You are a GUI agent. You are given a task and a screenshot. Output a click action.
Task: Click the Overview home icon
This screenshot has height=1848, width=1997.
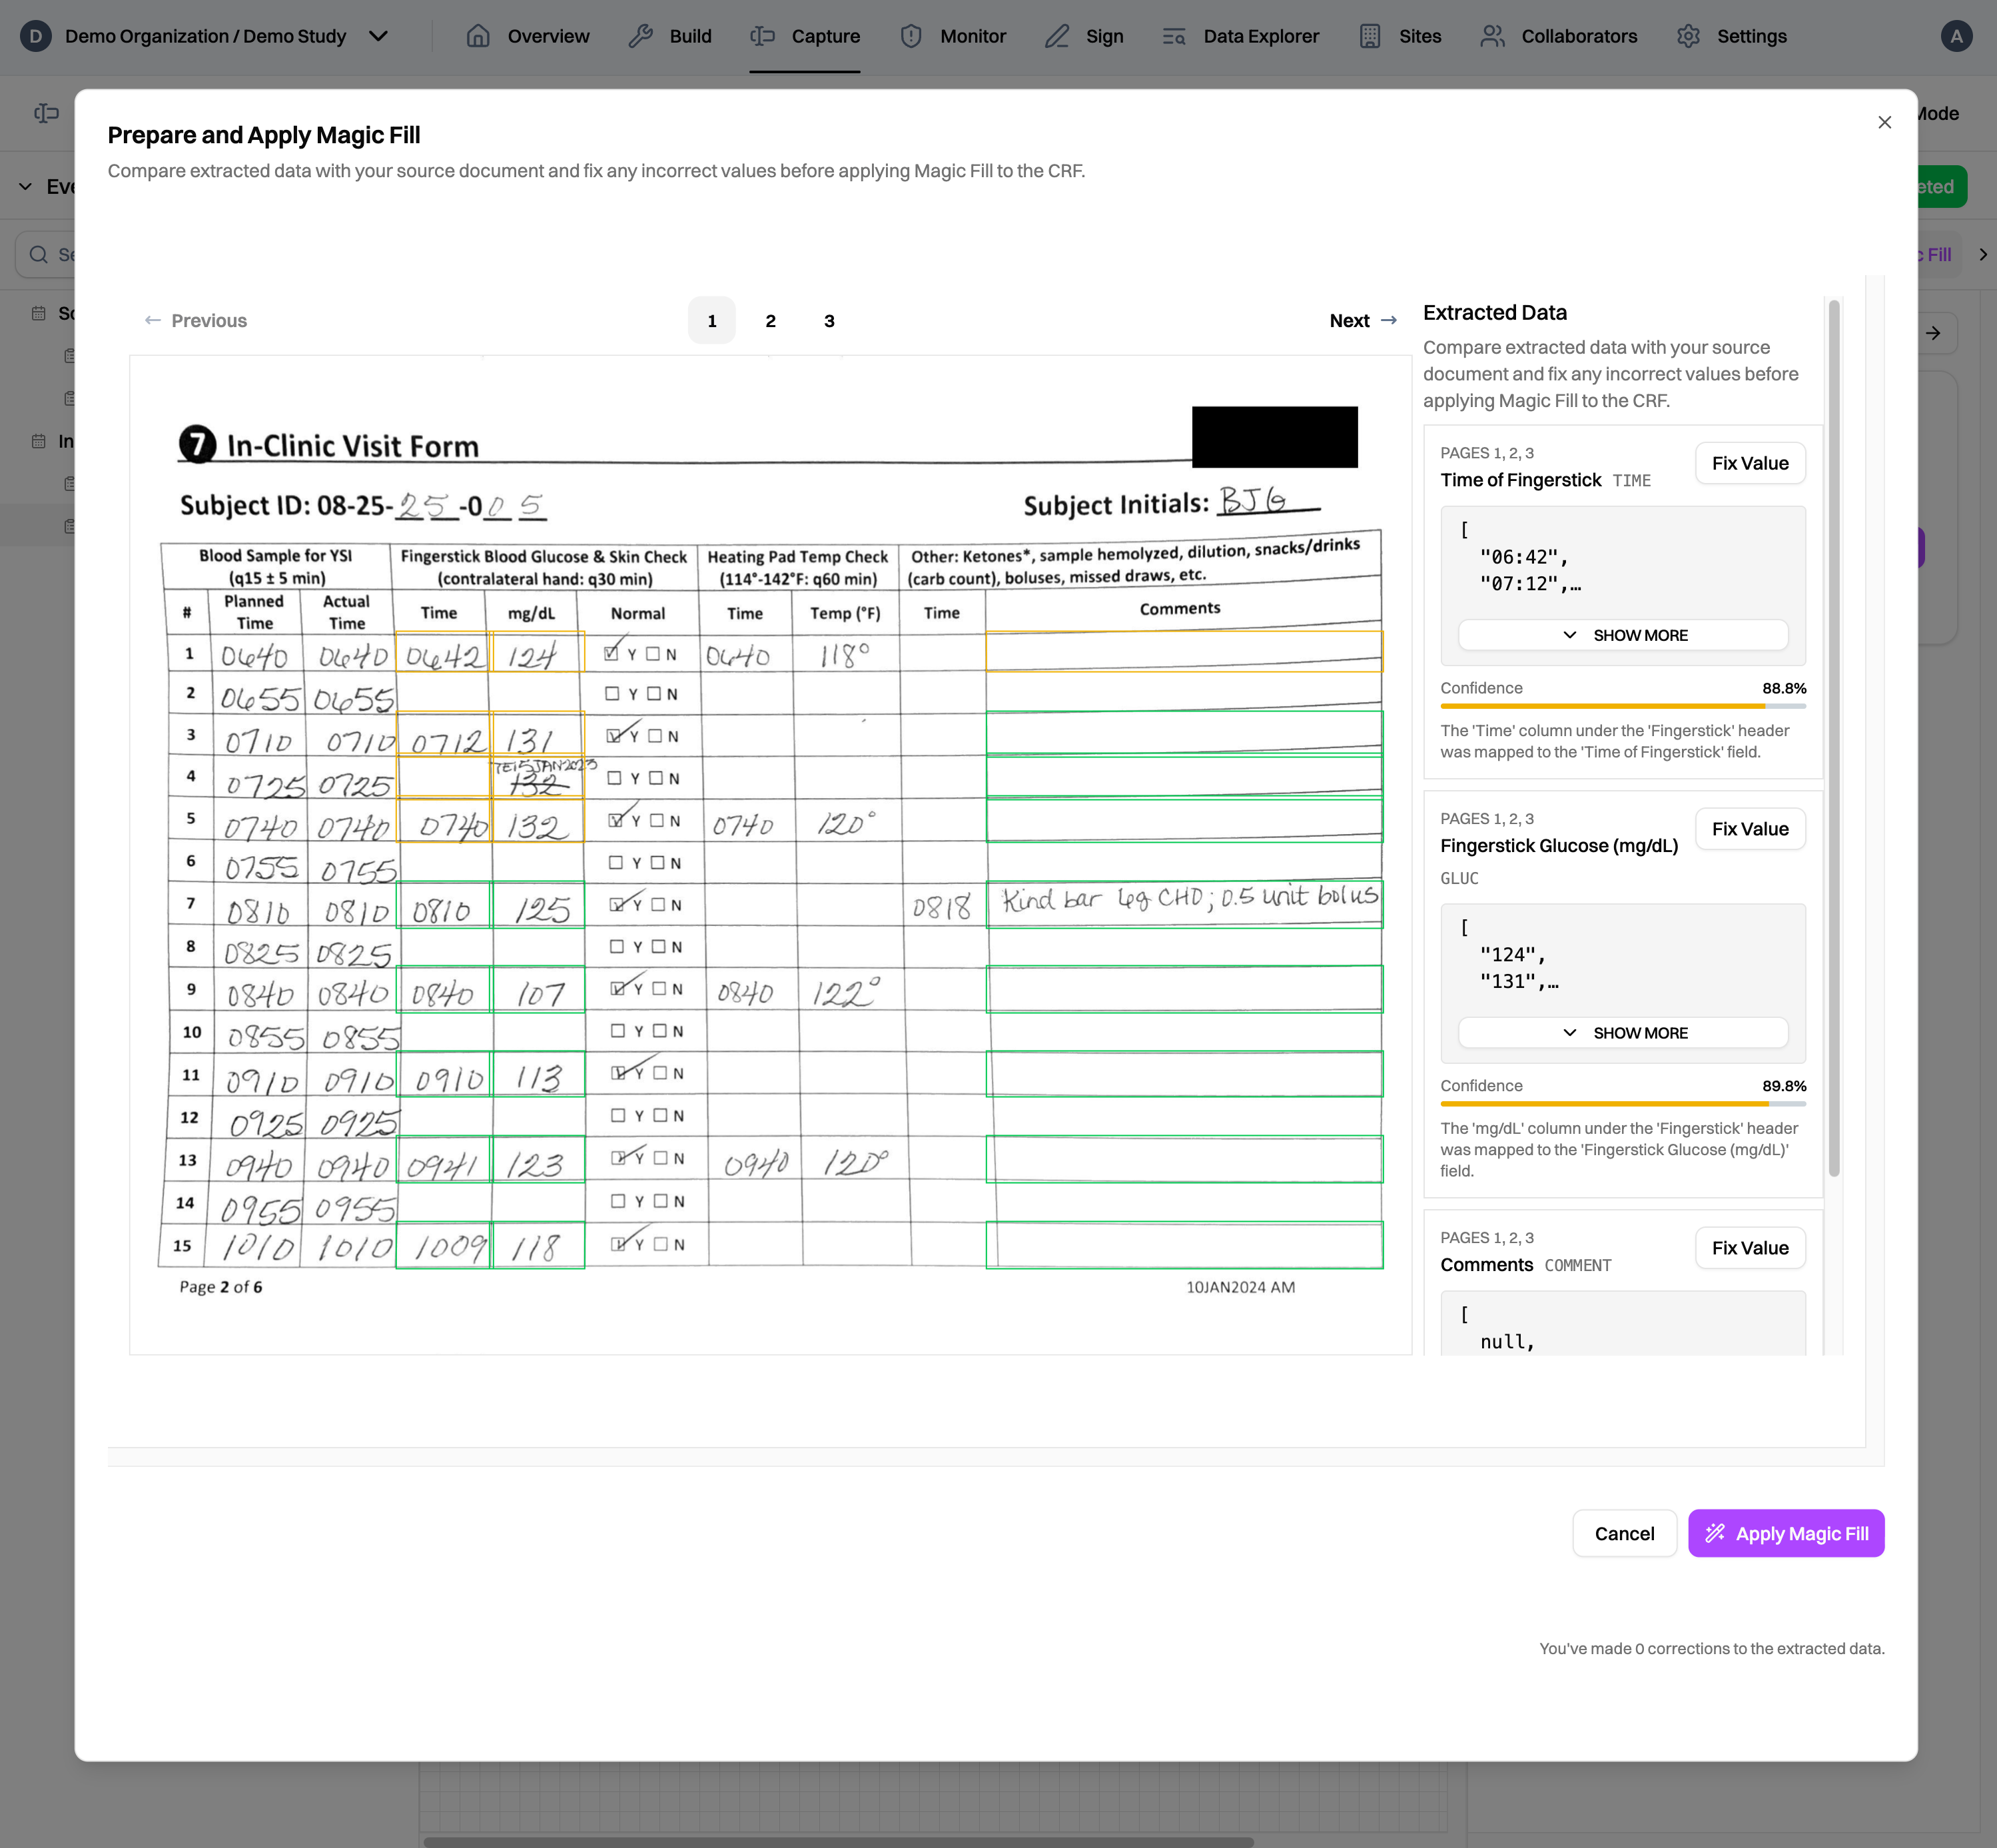(478, 36)
